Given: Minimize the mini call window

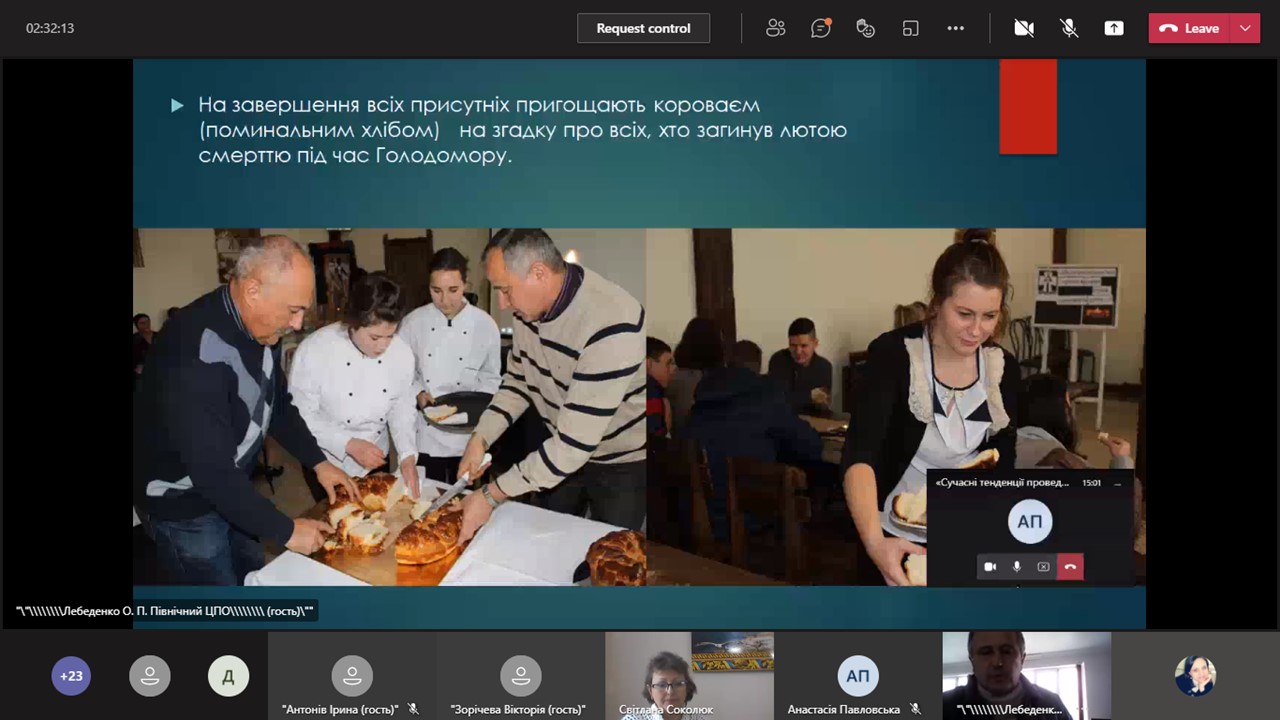Looking at the screenshot, I should coord(1117,483).
